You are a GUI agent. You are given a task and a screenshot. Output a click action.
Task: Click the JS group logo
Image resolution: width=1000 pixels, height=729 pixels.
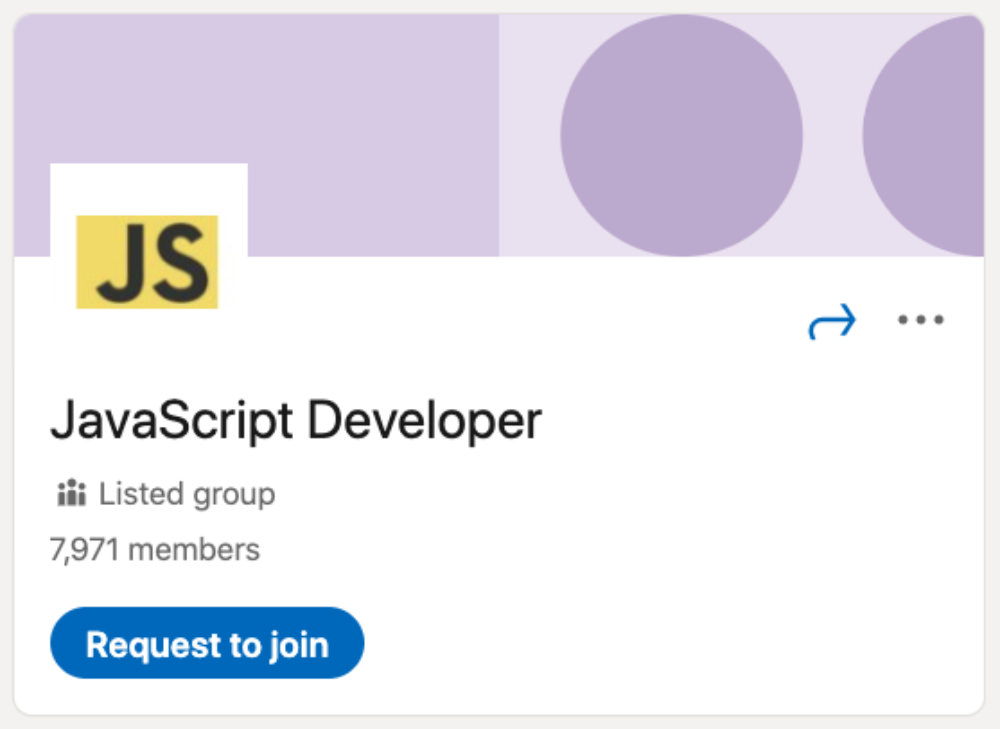[147, 262]
